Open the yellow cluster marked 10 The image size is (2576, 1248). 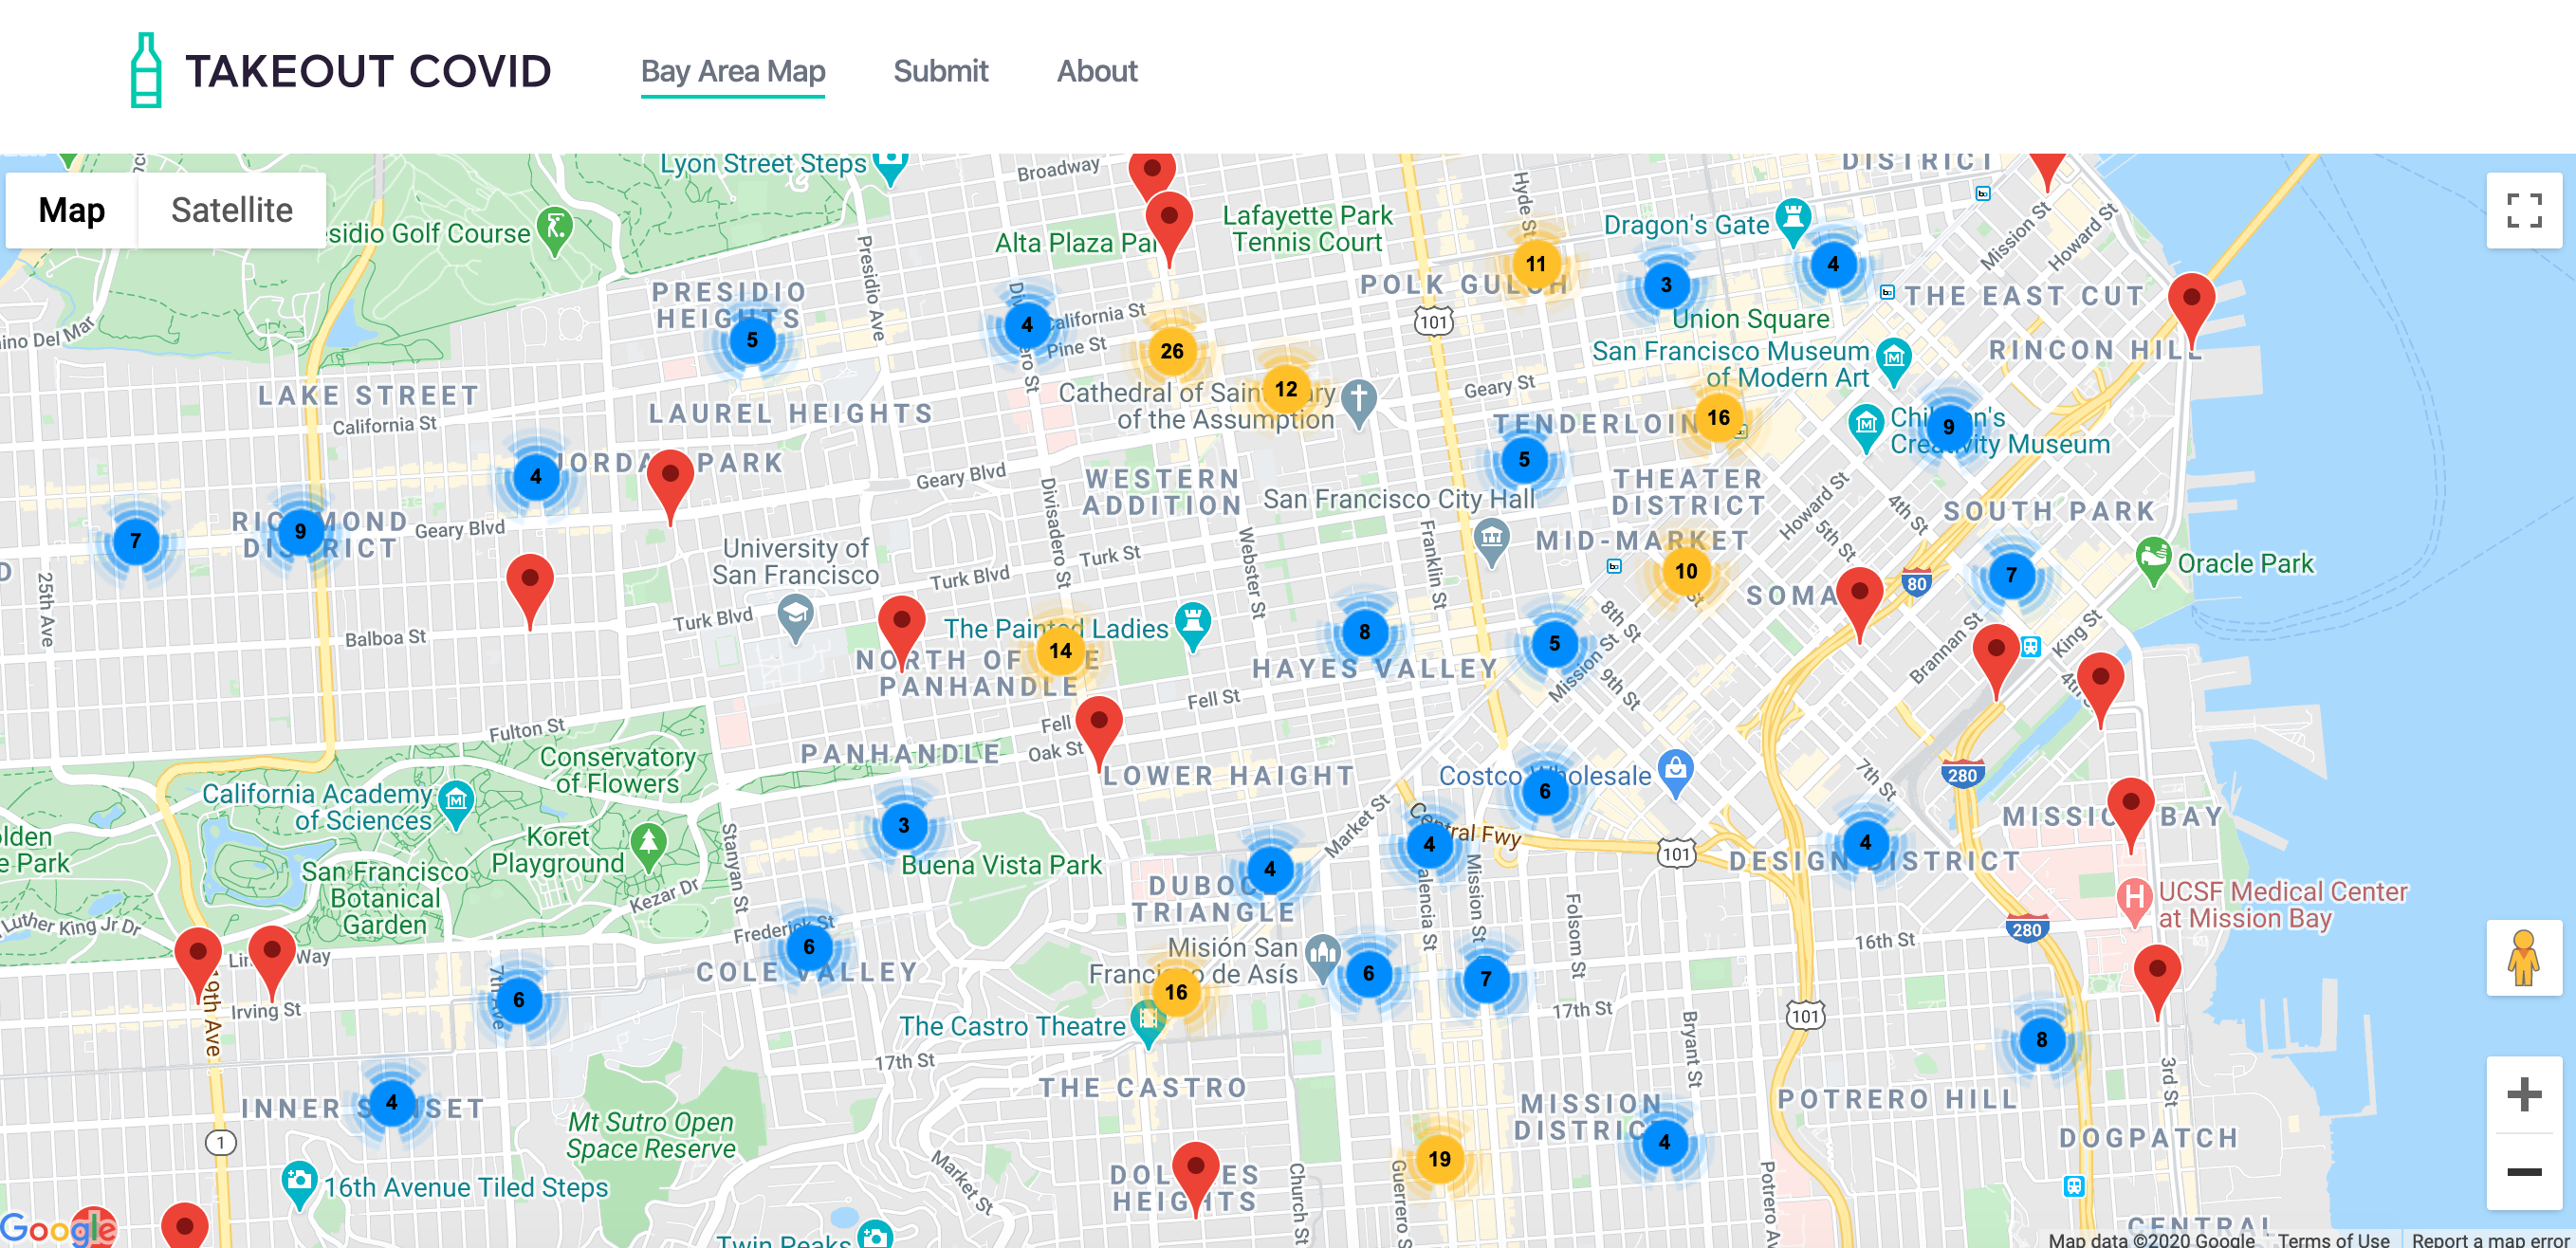coord(1686,571)
